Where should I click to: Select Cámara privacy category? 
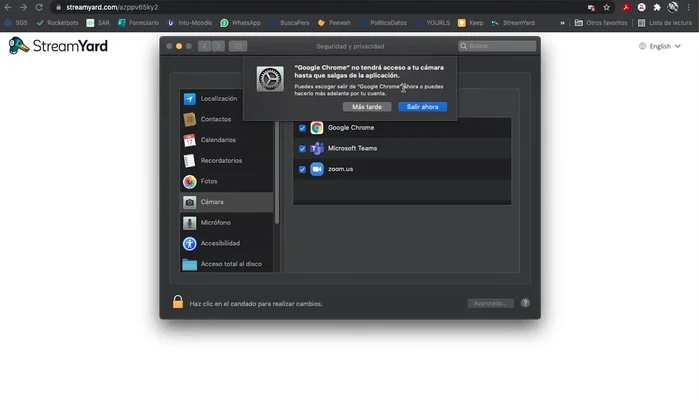226,202
